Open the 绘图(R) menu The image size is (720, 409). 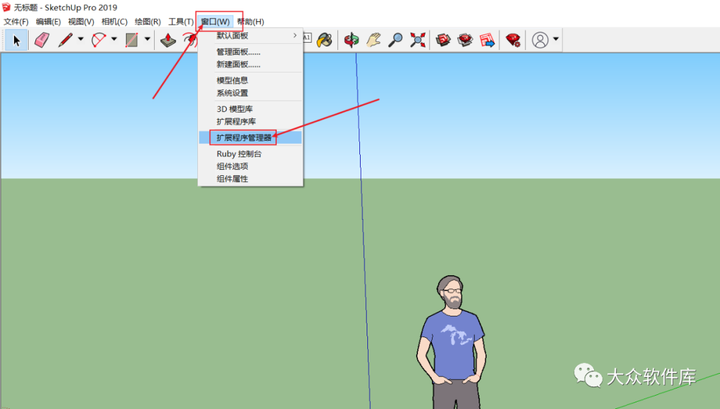[x=147, y=22]
